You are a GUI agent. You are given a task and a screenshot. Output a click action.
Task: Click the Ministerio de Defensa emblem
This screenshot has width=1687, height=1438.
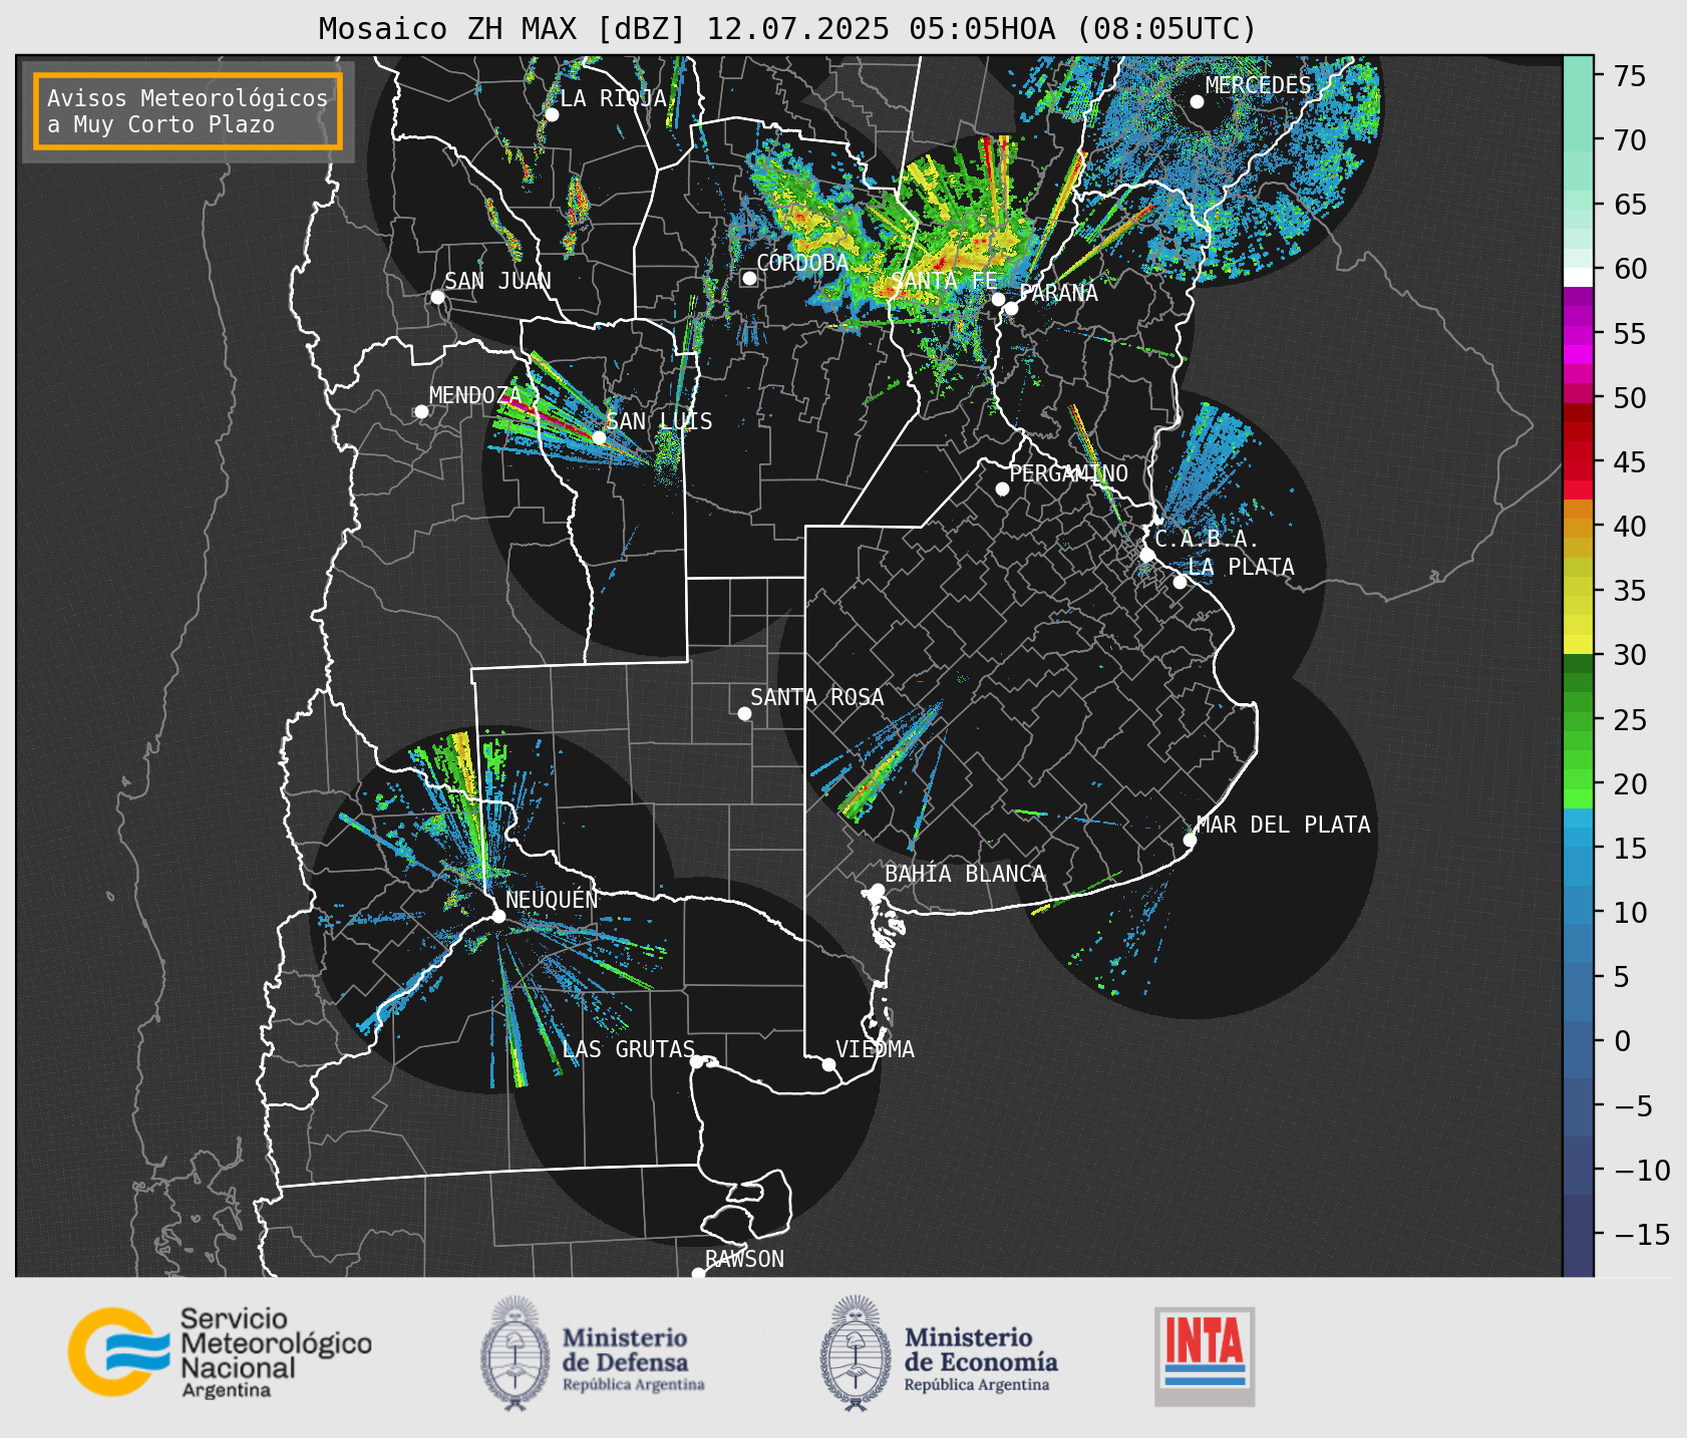click(x=515, y=1354)
